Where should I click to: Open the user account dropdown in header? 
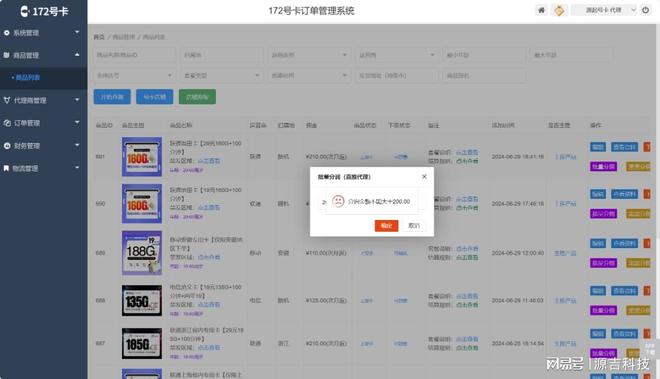click(604, 10)
